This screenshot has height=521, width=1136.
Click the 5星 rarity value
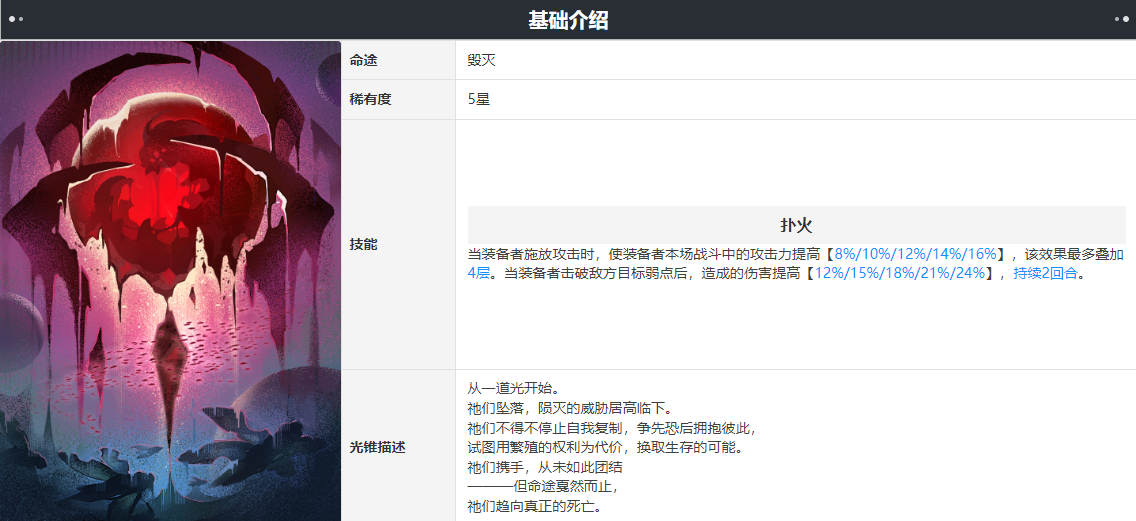(x=479, y=99)
